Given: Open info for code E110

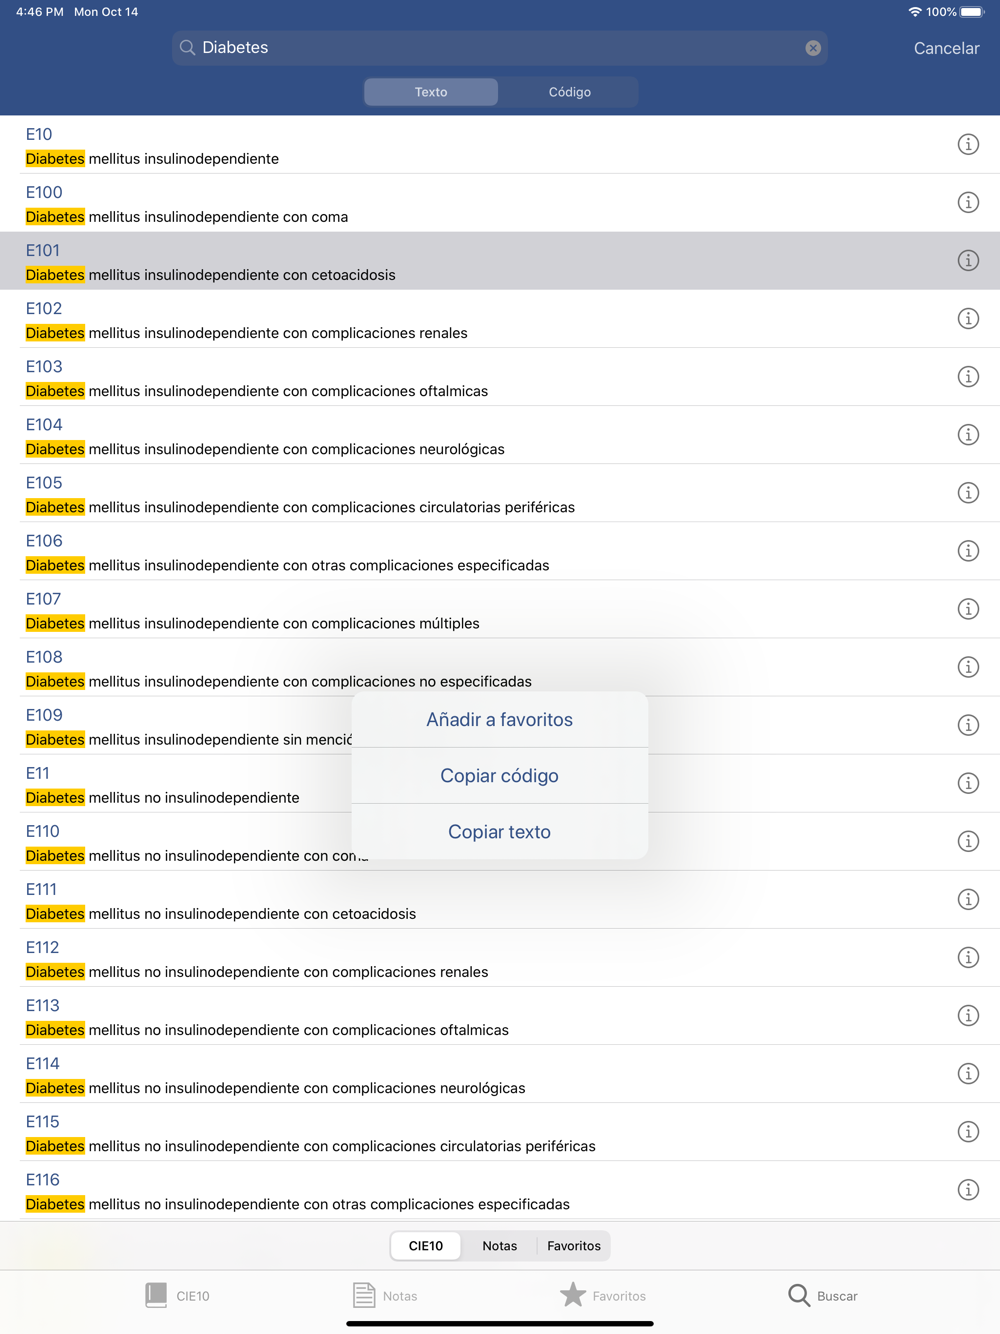Looking at the screenshot, I should [x=968, y=841].
